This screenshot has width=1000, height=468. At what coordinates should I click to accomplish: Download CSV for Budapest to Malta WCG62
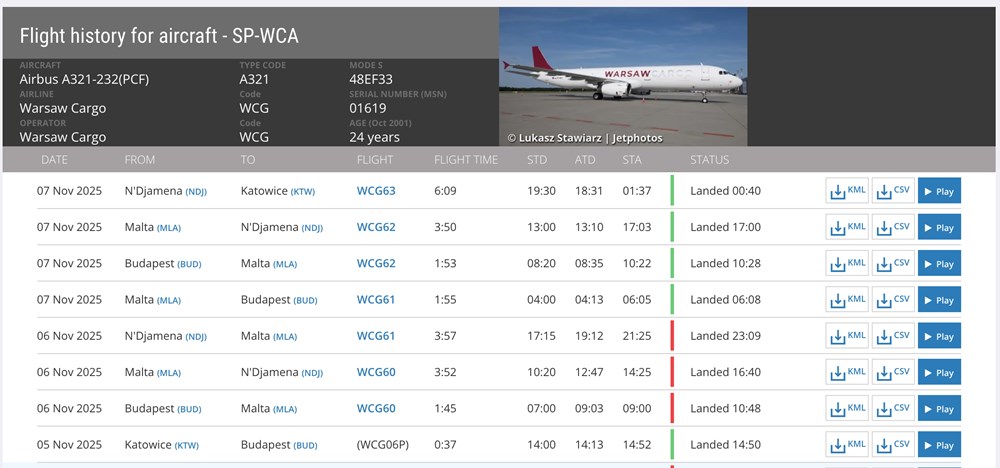coord(893,263)
